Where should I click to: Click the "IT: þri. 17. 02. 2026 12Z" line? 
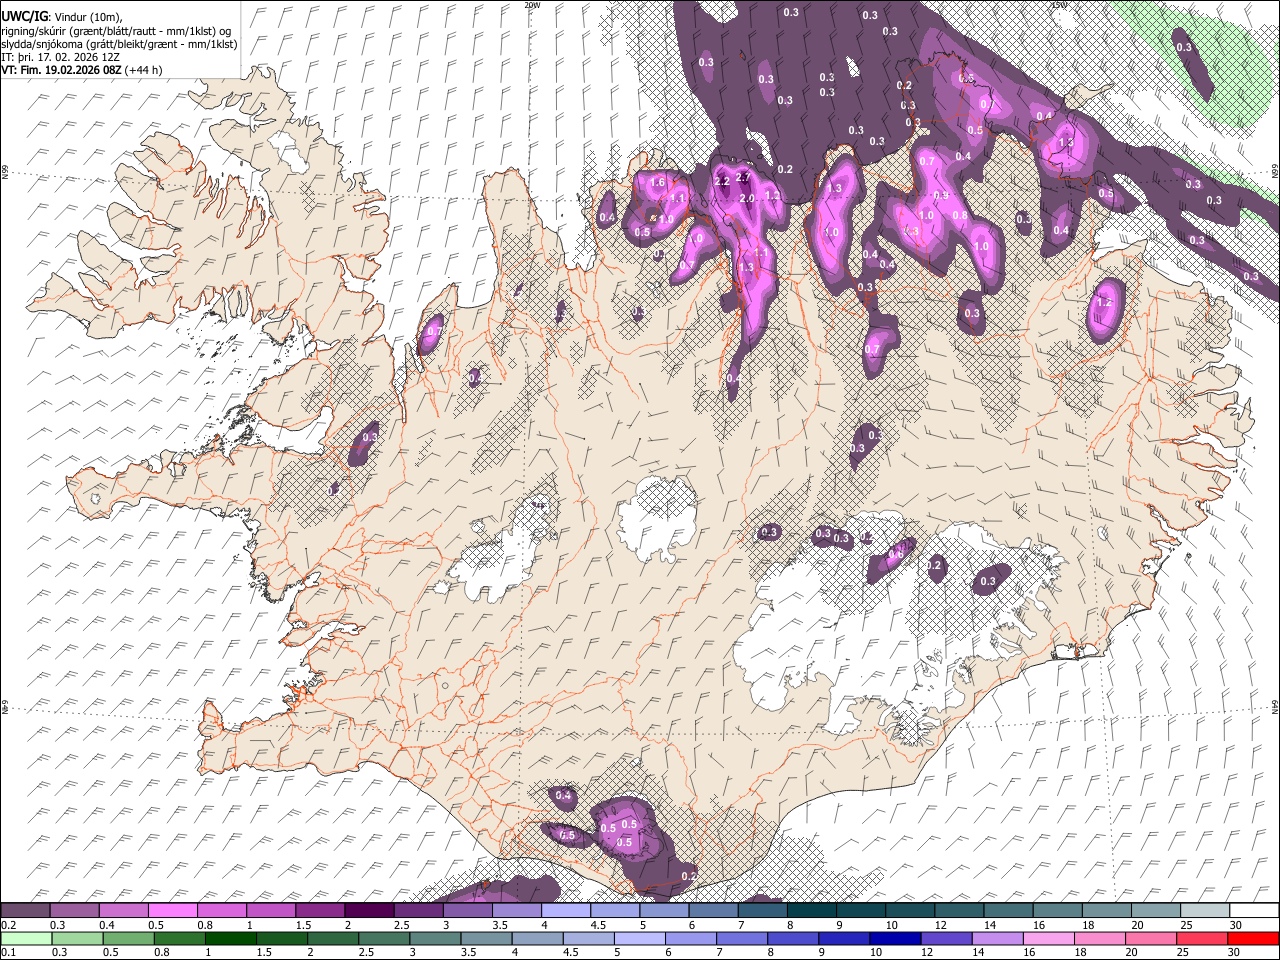62,57
